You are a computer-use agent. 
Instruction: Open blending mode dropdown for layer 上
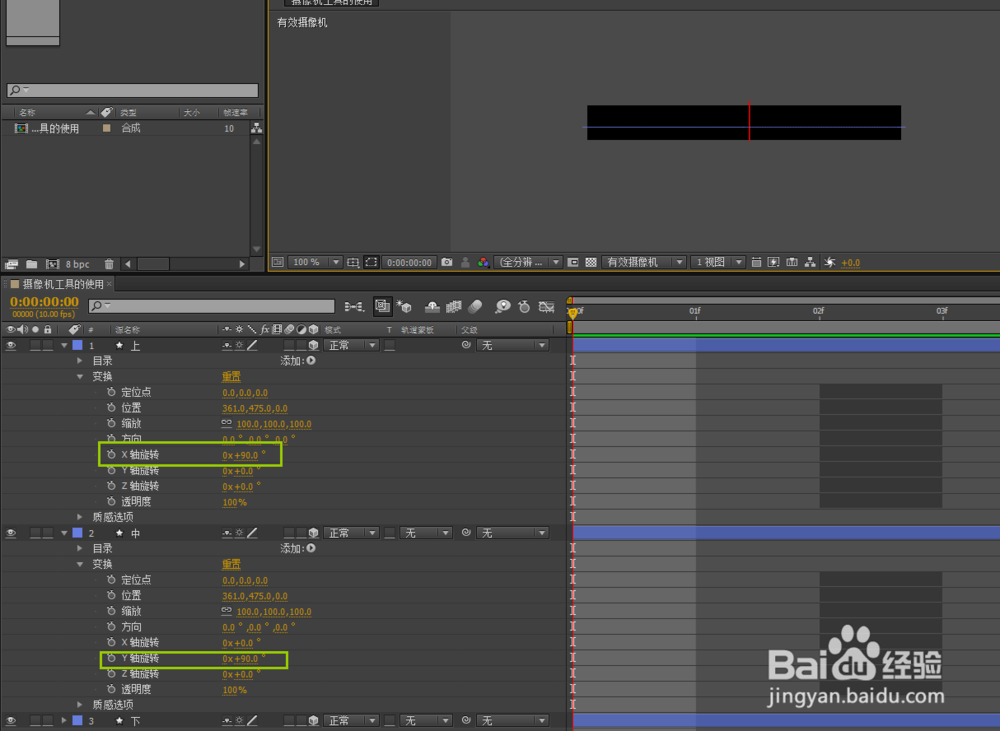[x=351, y=345]
